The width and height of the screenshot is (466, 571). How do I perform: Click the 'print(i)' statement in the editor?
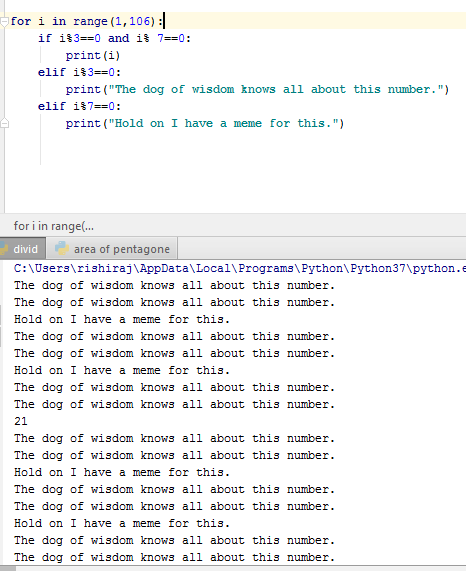93,55
